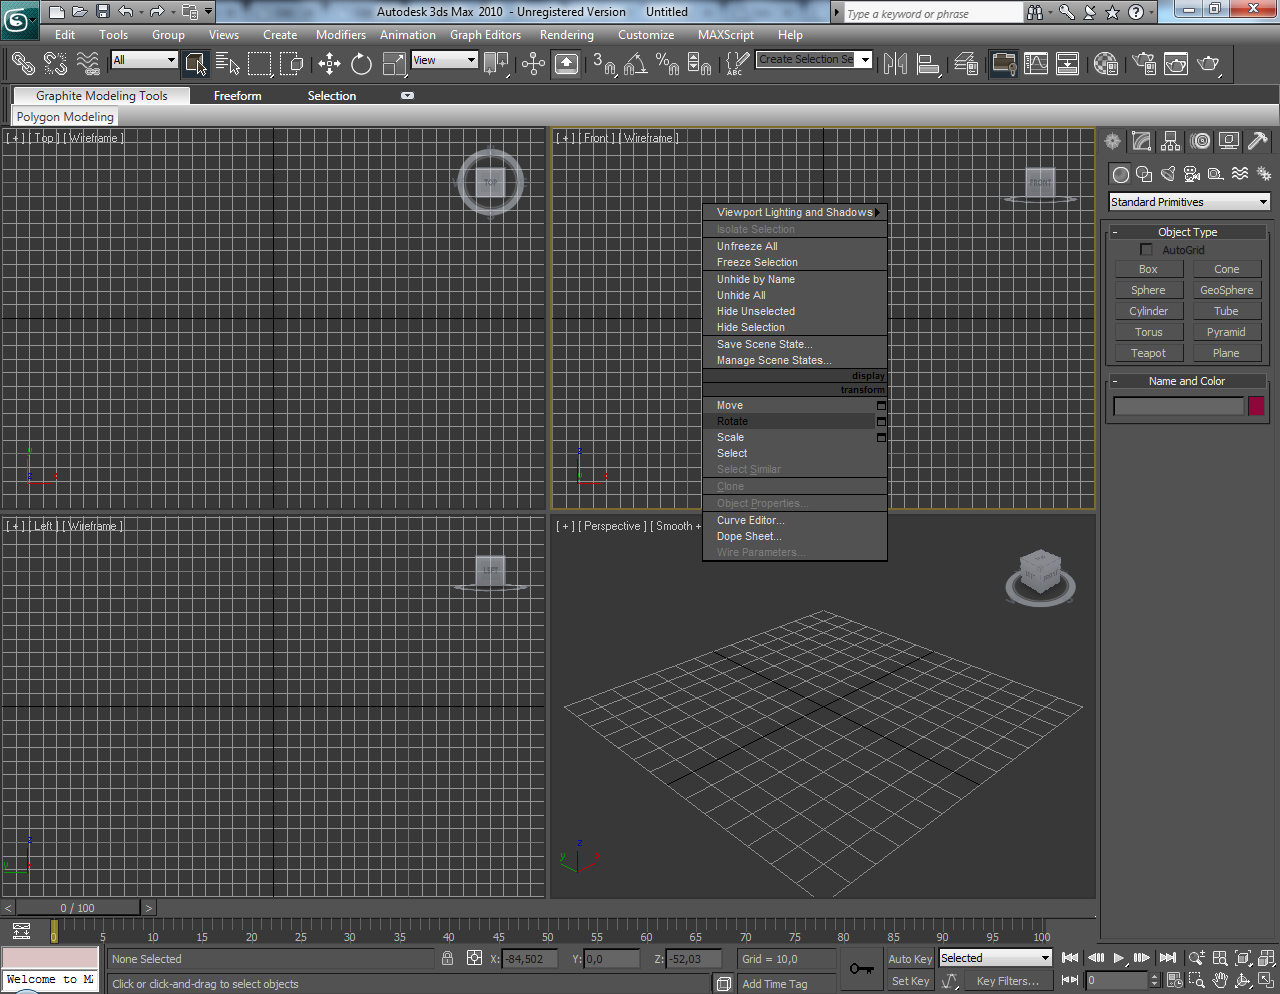Open the Modifiers menu

[341, 35]
